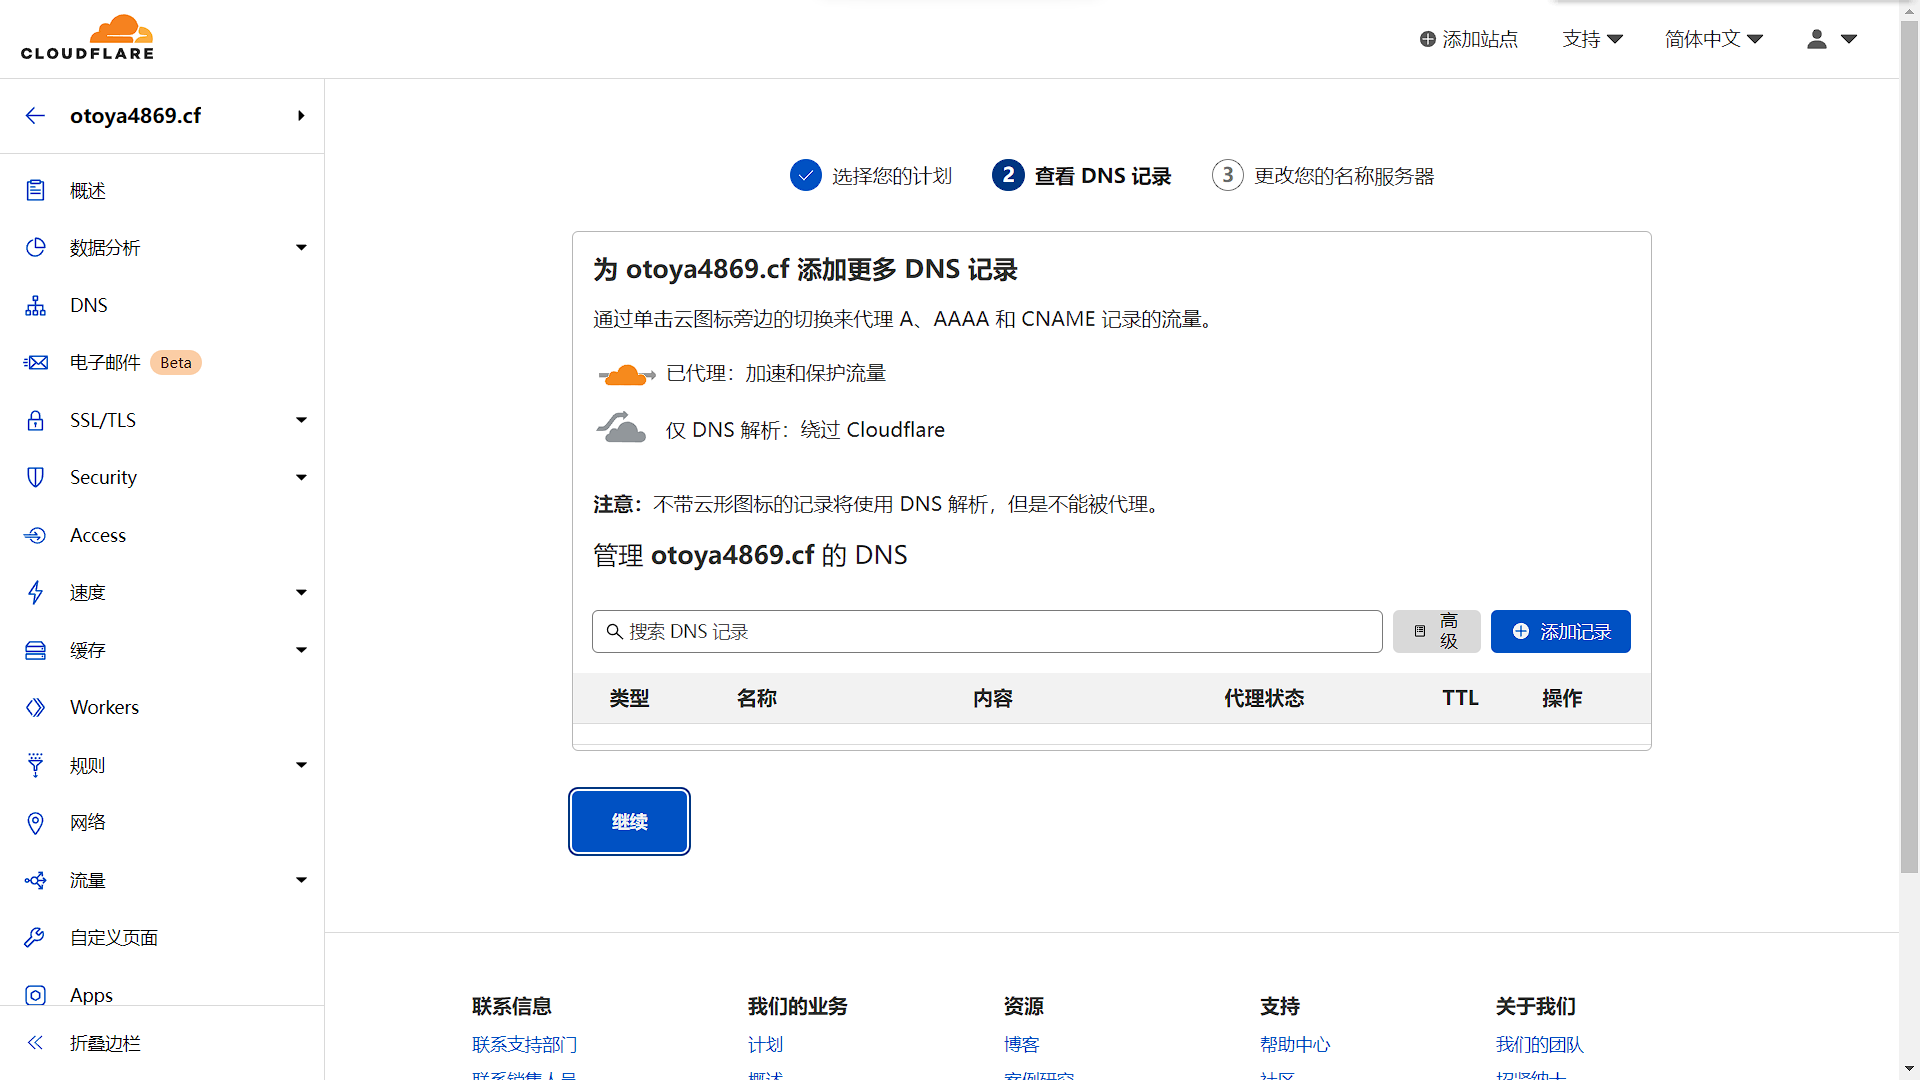The height and width of the screenshot is (1080, 1920).
Task: Click the 流量 traffic routing icon
Action: (x=35, y=880)
